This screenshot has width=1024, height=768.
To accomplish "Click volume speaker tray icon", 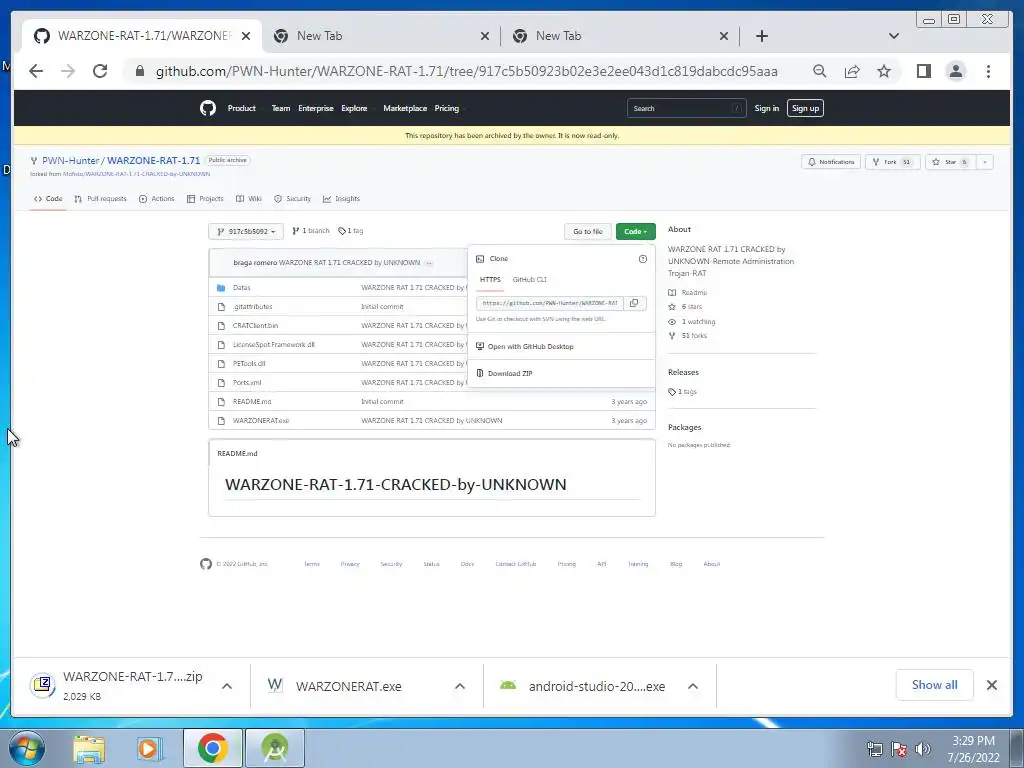I will tap(922, 749).
